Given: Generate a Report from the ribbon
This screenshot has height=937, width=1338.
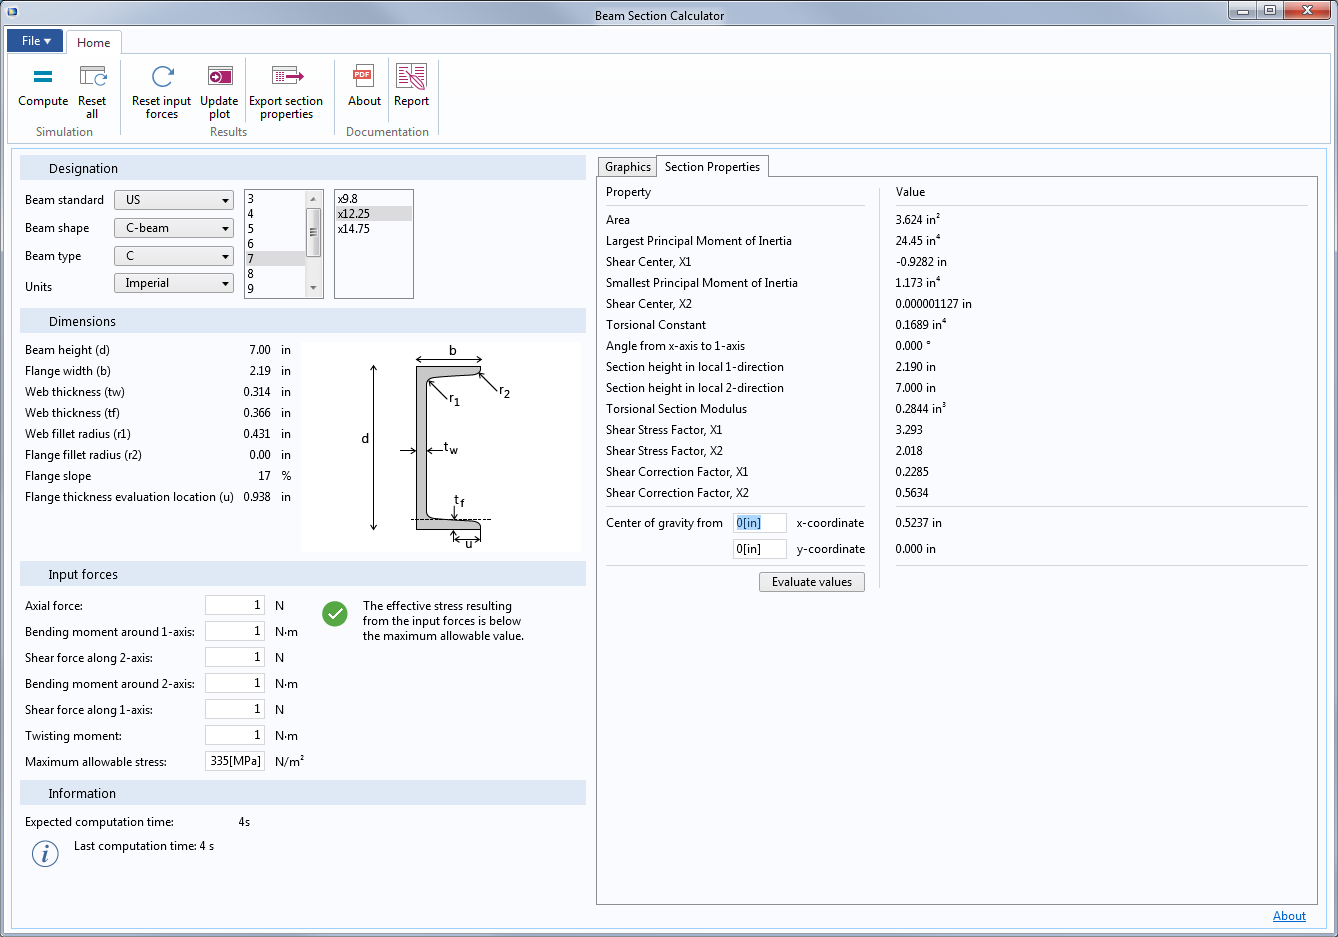Looking at the screenshot, I should pyautogui.click(x=411, y=77).
